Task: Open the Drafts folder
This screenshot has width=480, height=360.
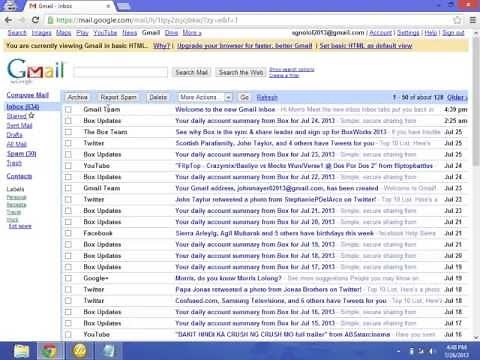Action: click(15, 135)
